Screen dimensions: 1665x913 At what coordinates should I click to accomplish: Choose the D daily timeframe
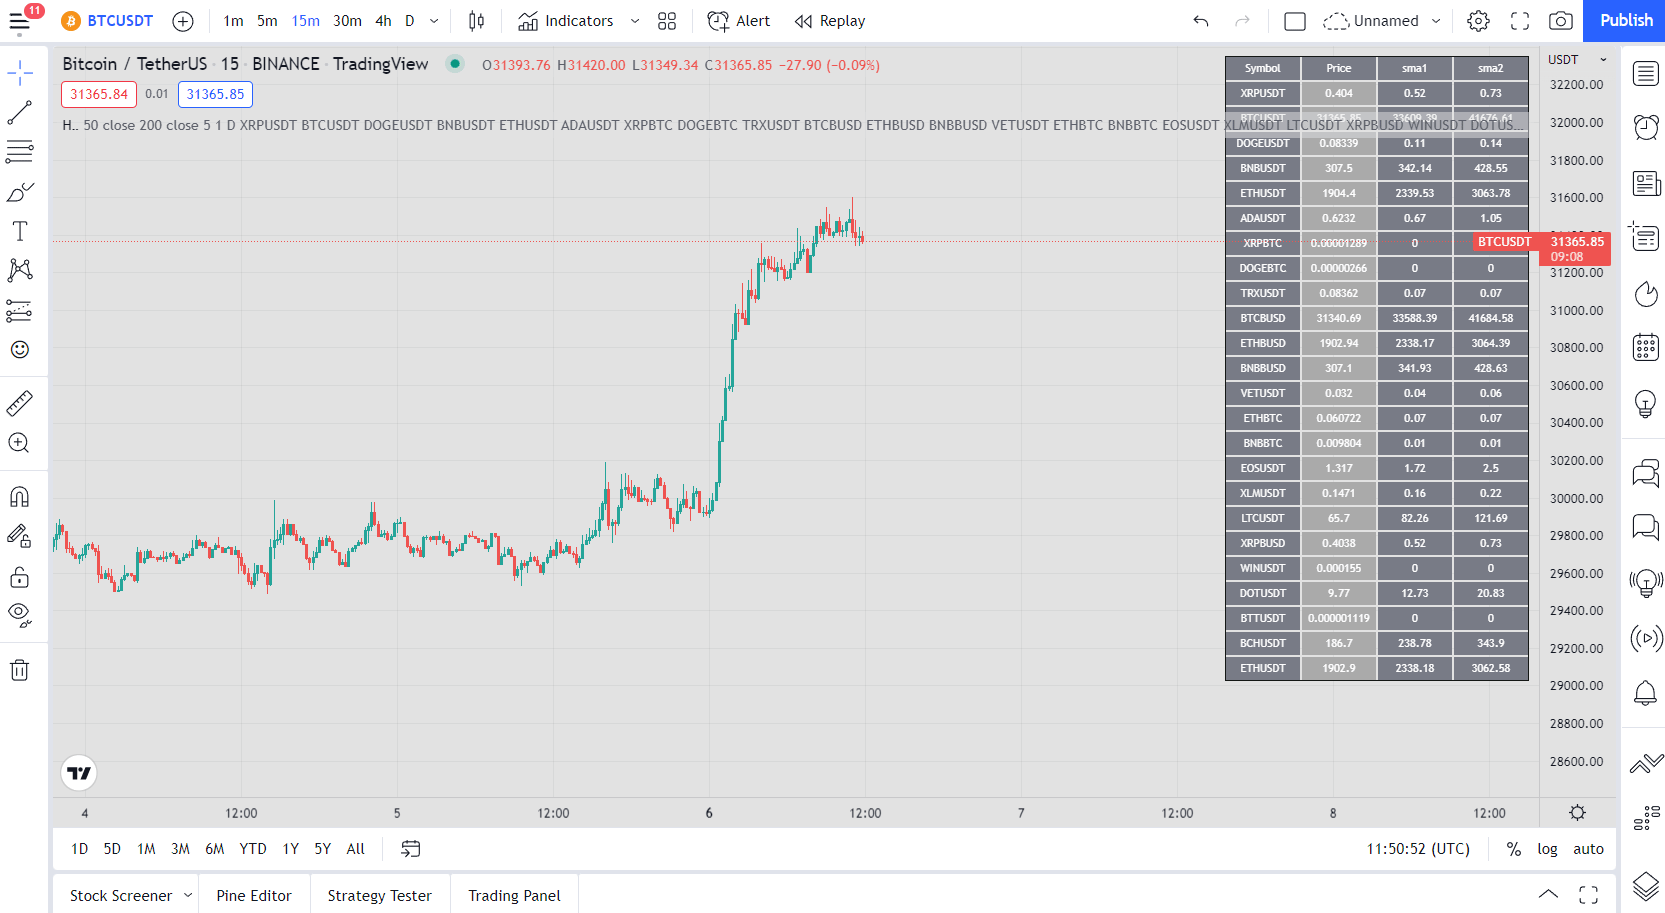[x=409, y=20]
